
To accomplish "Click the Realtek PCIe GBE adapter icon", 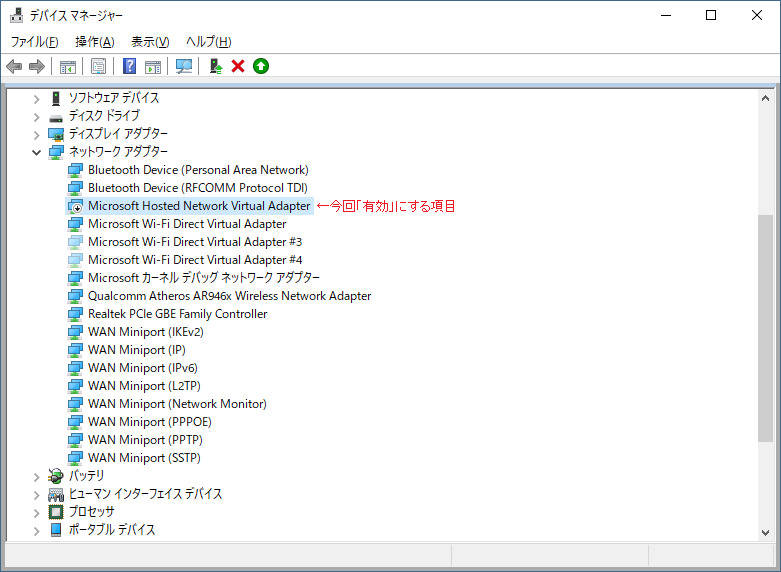I will 75,314.
